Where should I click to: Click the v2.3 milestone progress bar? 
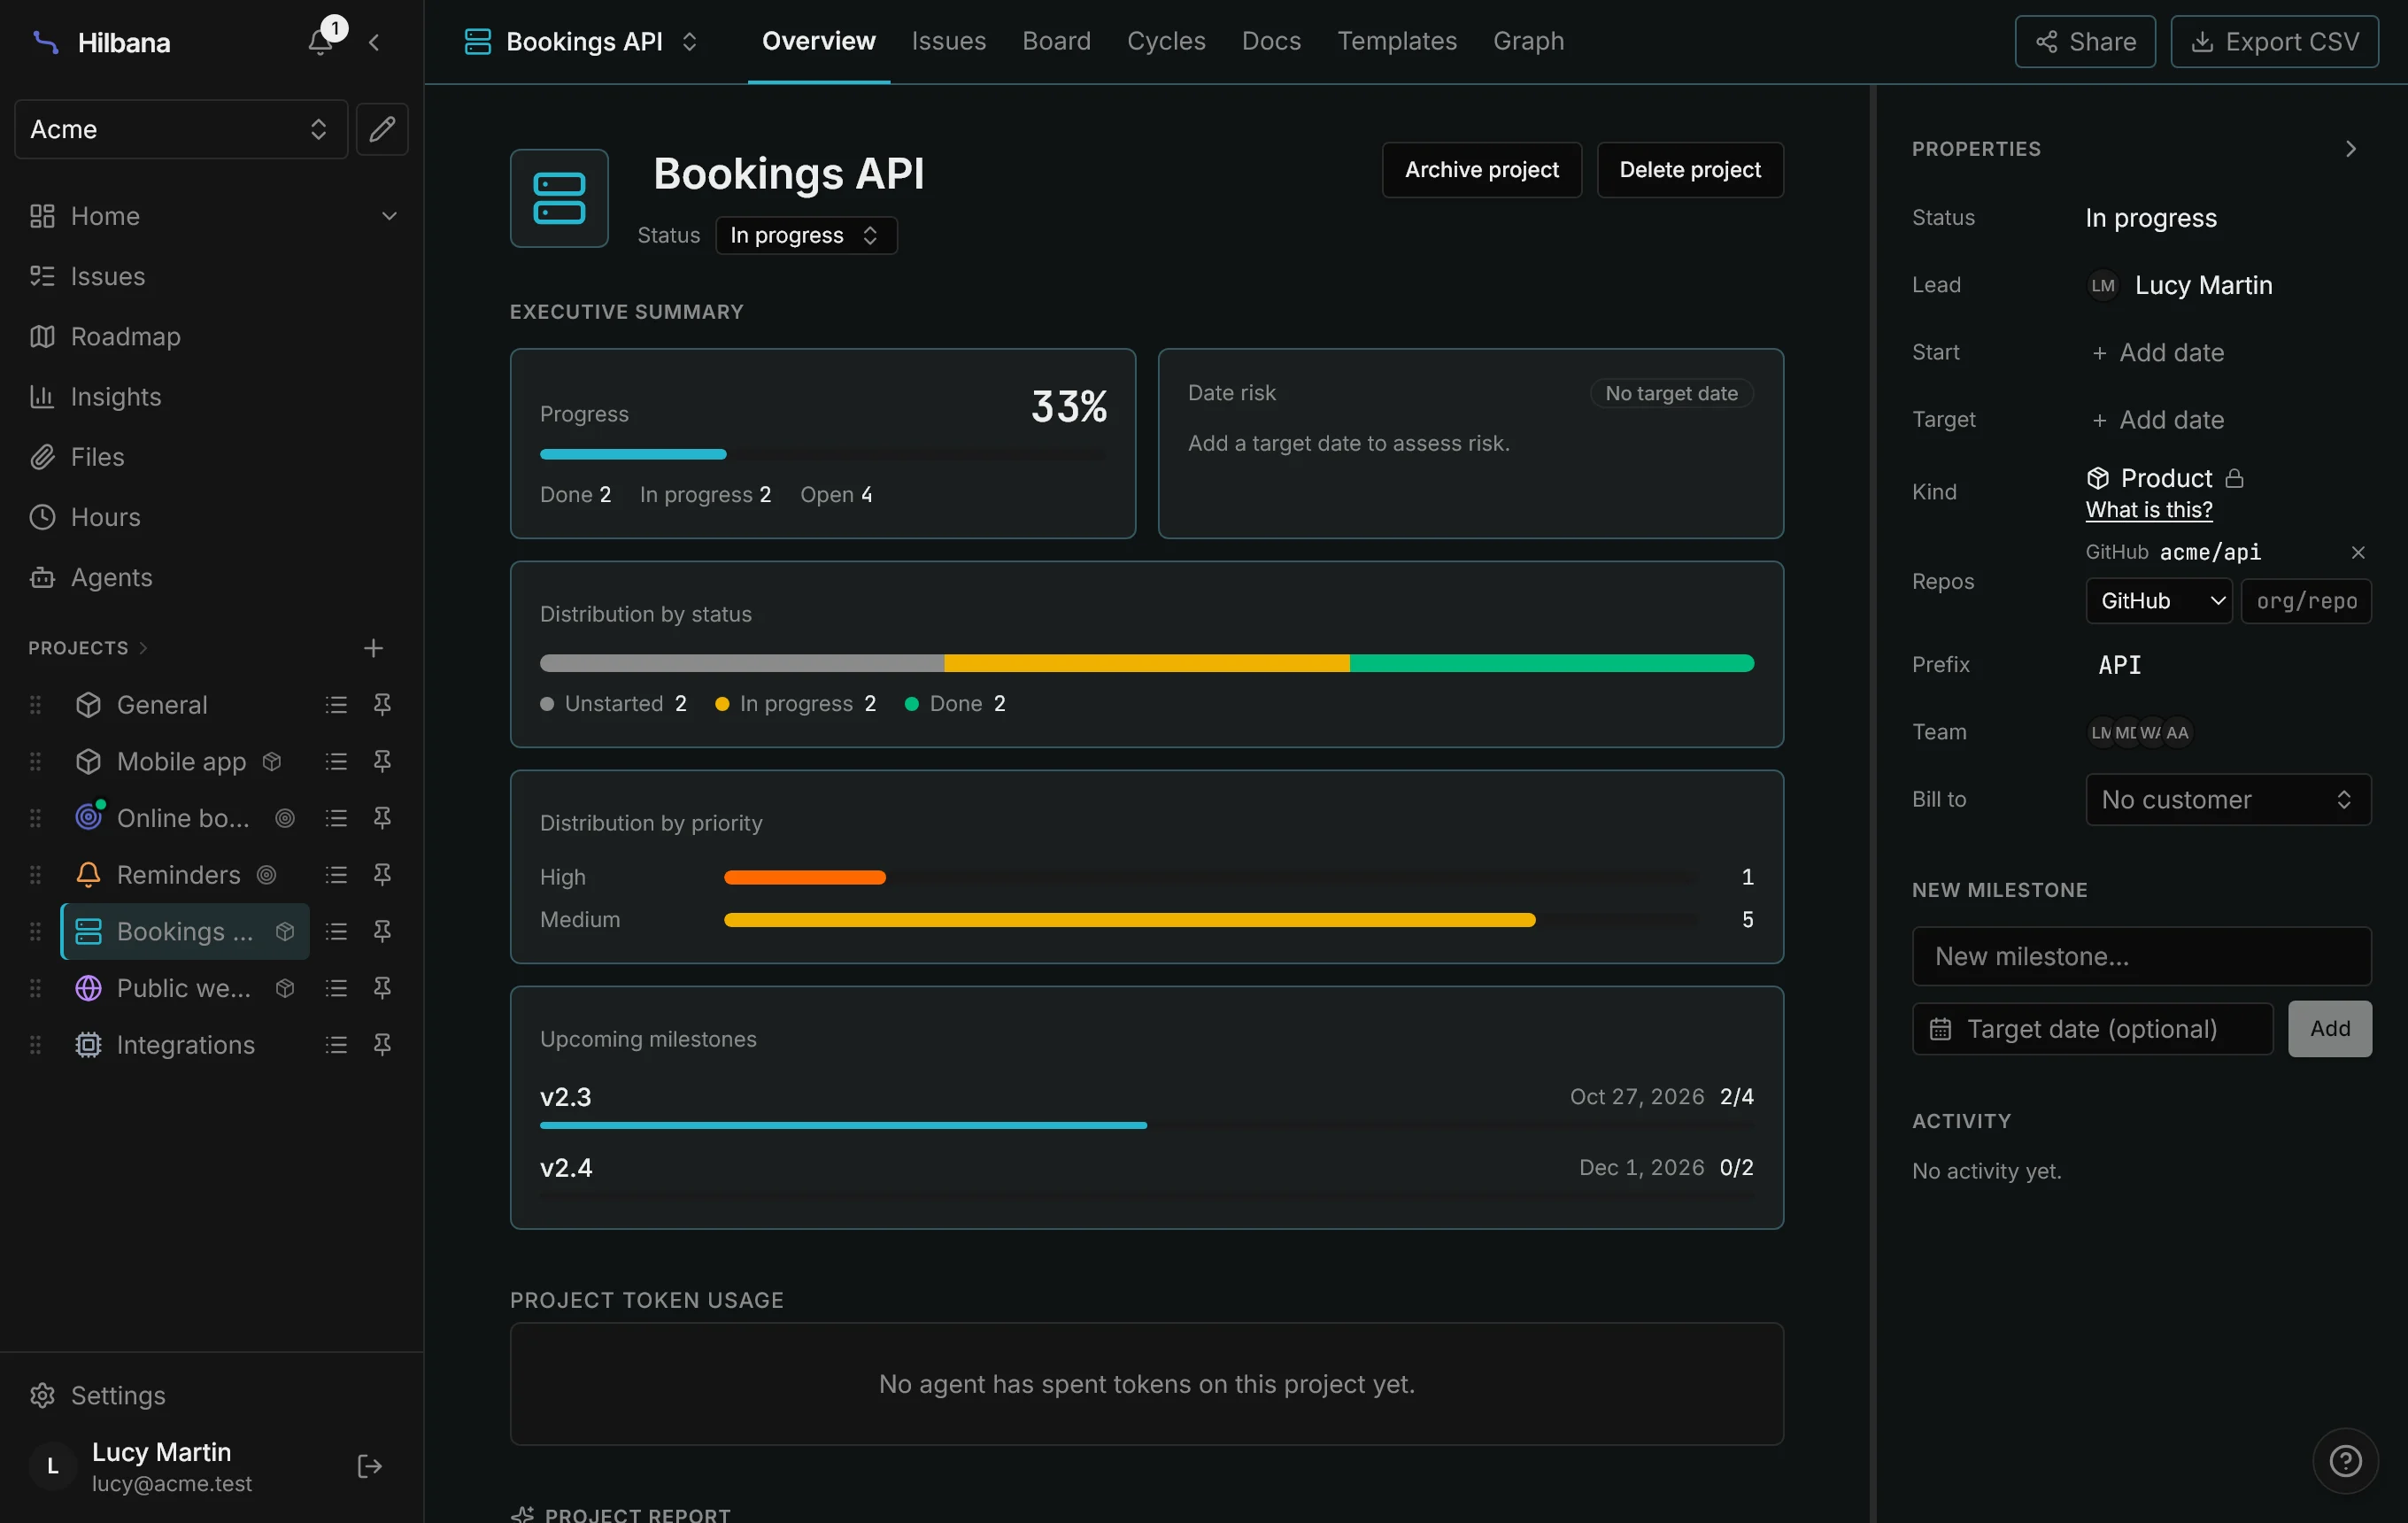pyautogui.click(x=1146, y=1126)
